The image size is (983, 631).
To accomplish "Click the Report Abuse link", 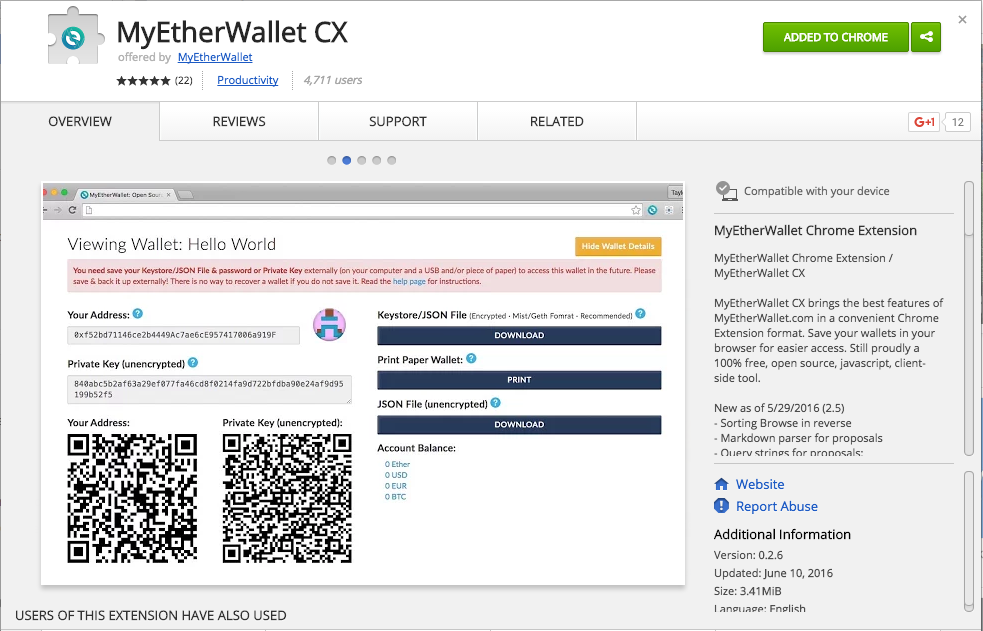I will coord(777,506).
